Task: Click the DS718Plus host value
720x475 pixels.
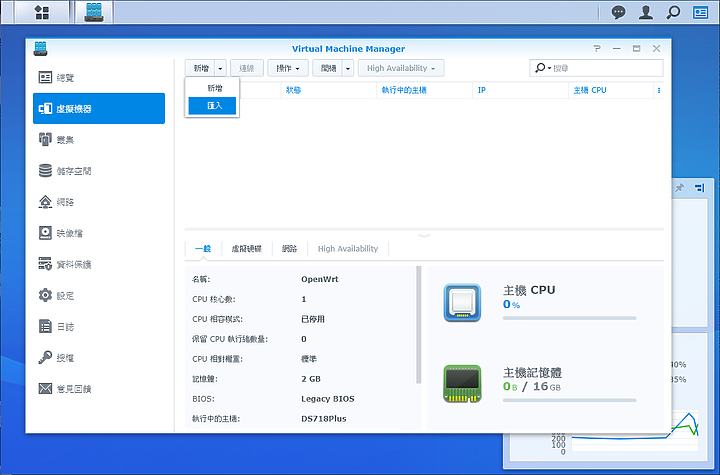Action: pos(324,419)
